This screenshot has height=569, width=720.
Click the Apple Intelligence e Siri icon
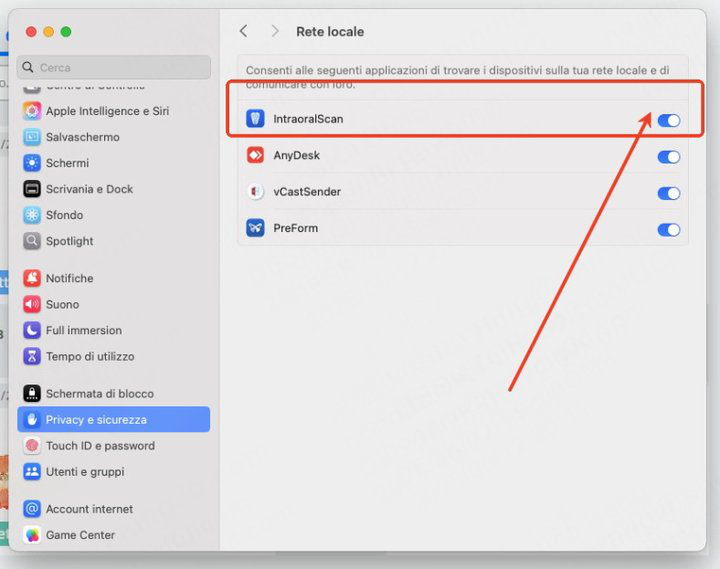coord(32,111)
